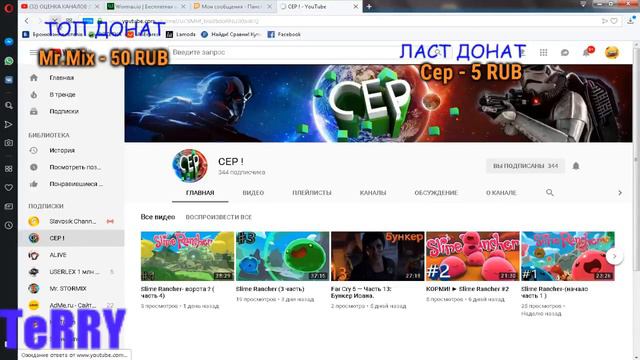Open USERLEX subscription in sidebar
This screenshot has width=640, height=360.
point(71,271)
